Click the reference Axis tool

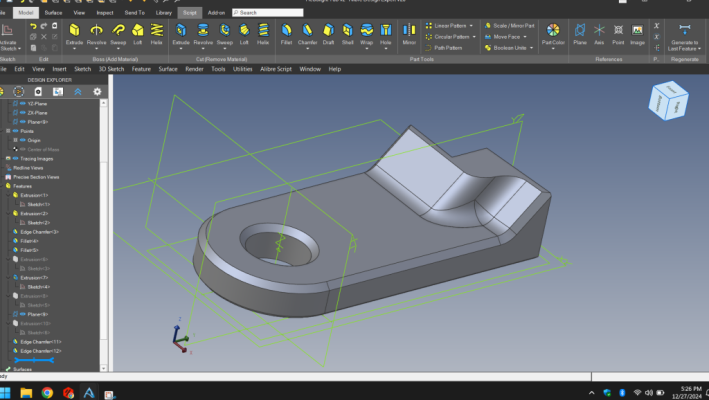[599, 34]
